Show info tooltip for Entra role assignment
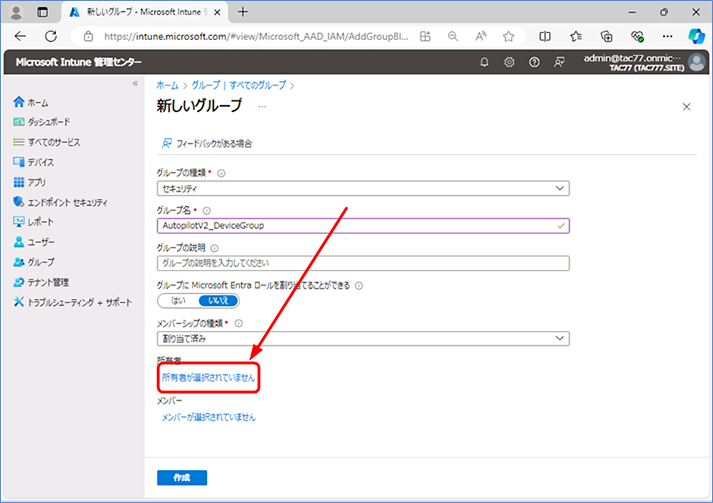The image size is (713, 503). [x=359, y=286]
